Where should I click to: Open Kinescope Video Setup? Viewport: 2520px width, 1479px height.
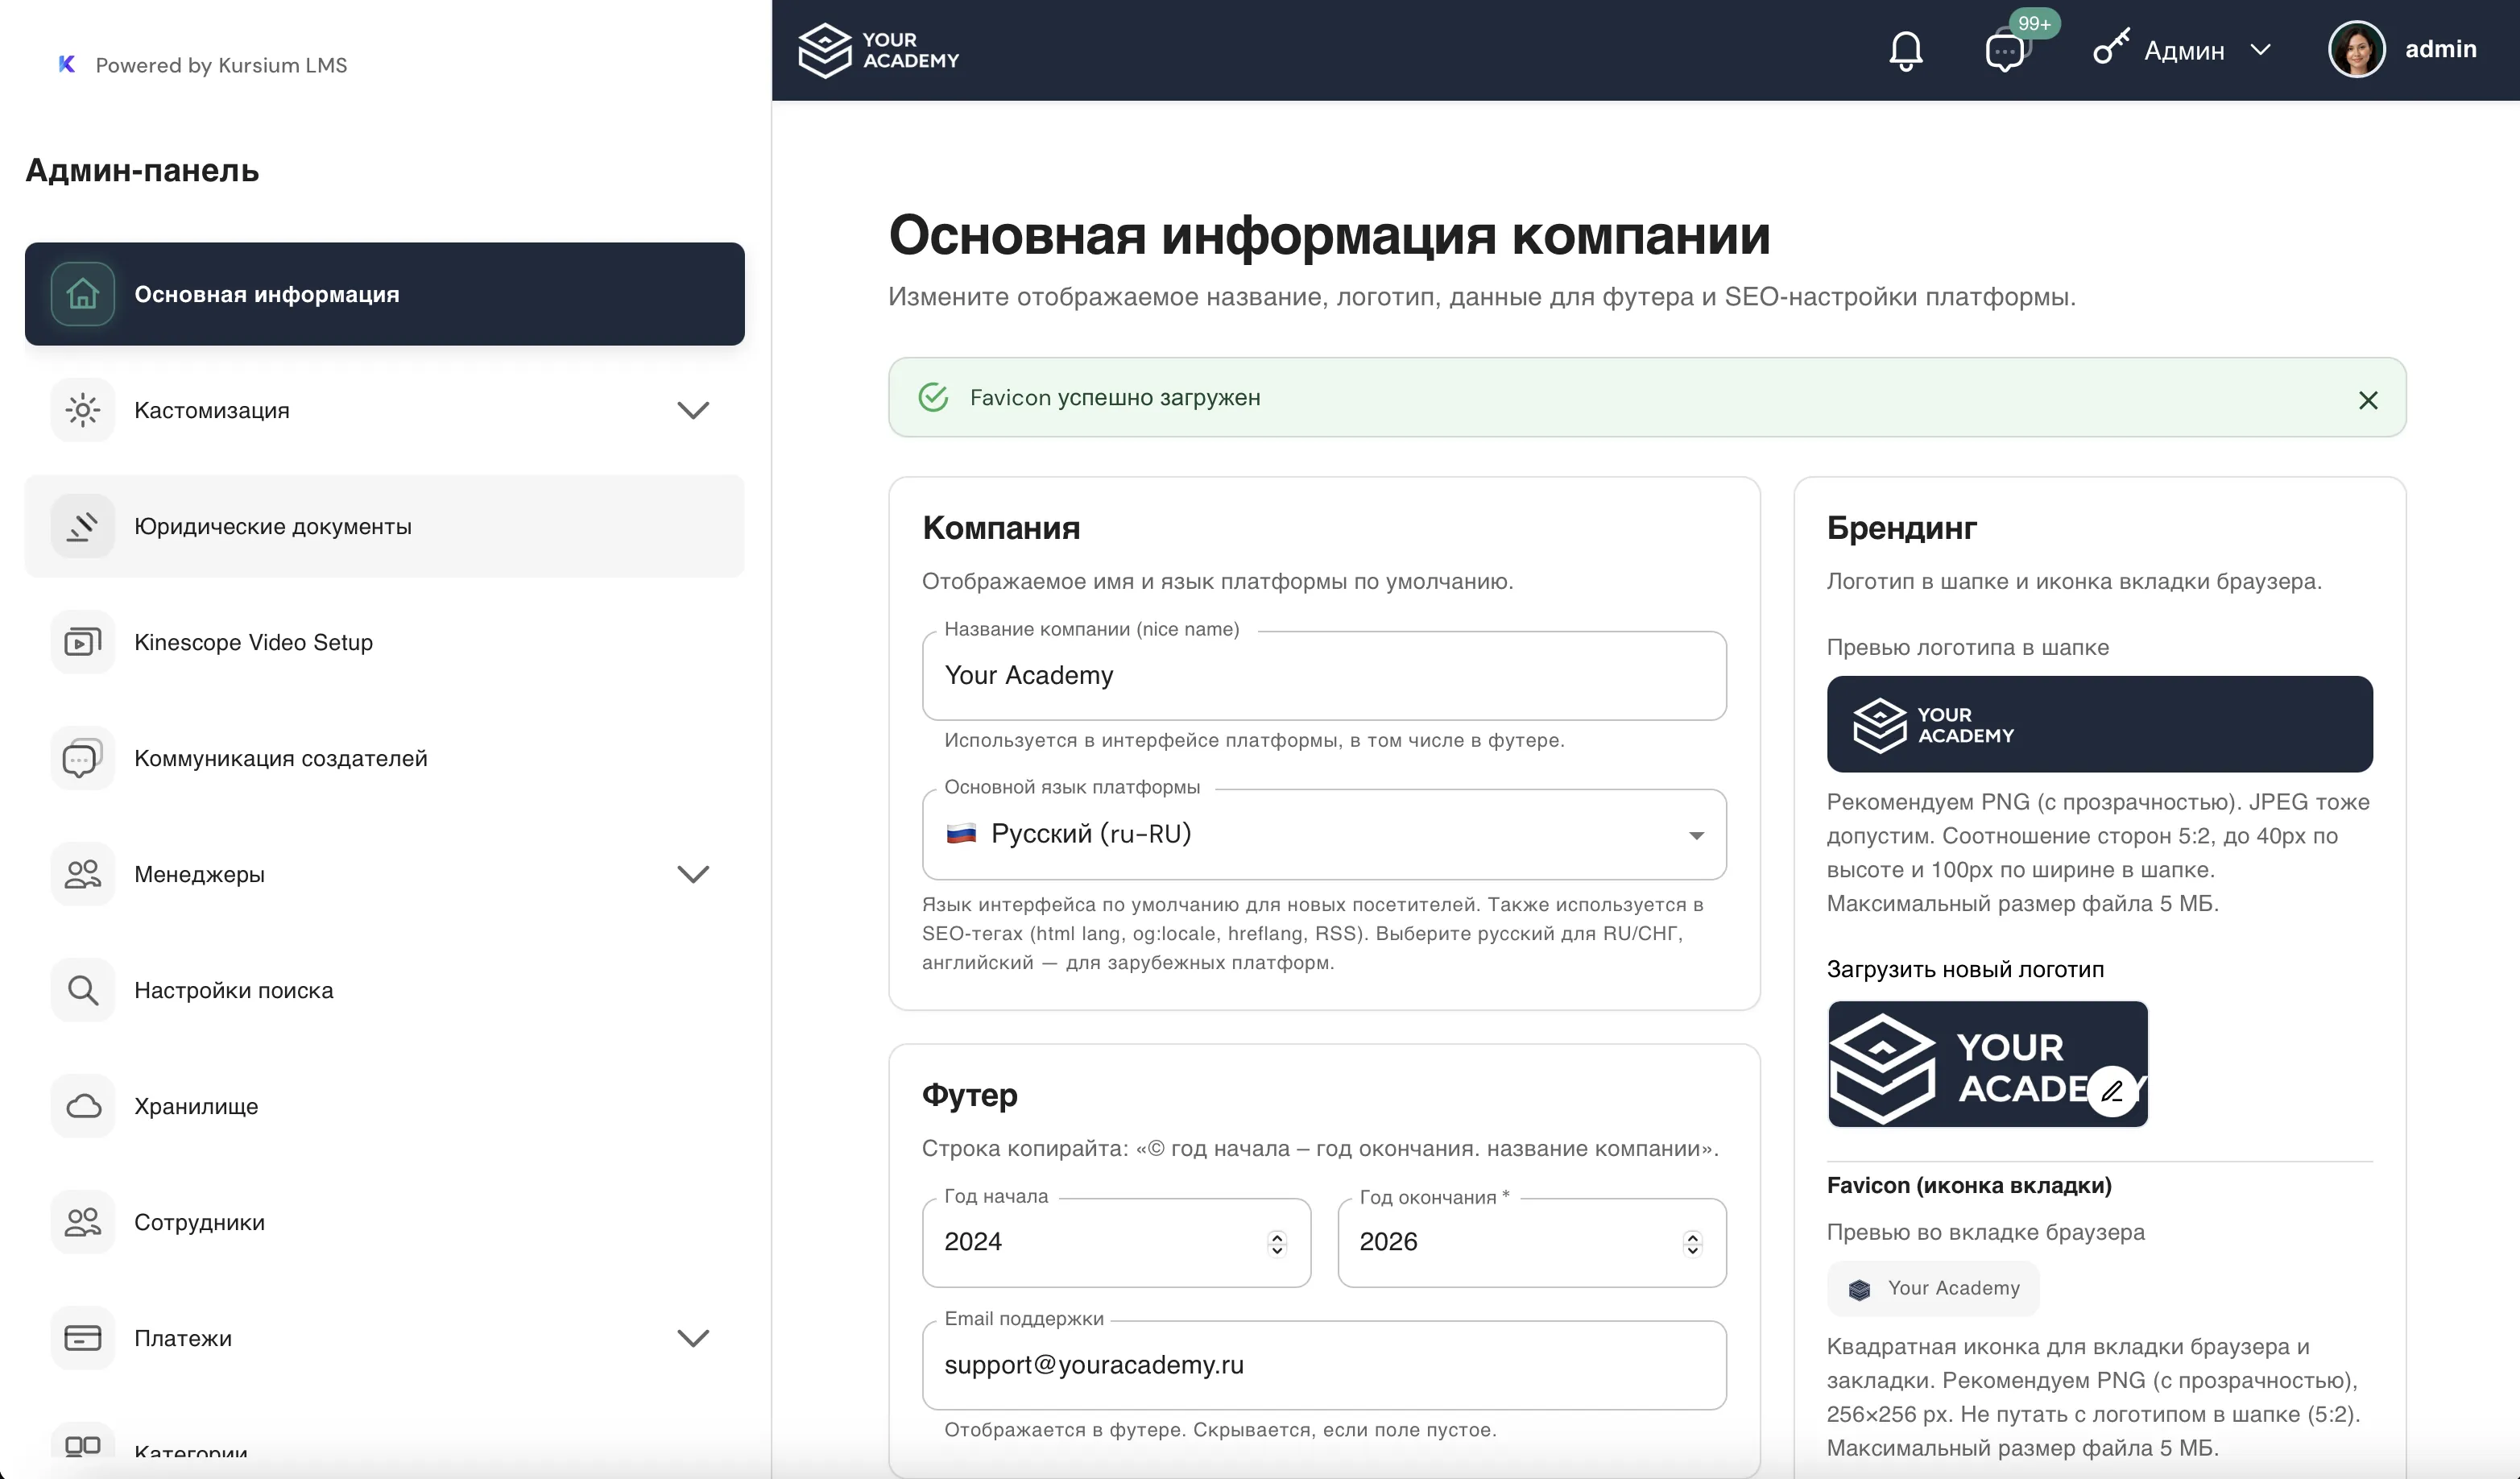pos(384,642)
